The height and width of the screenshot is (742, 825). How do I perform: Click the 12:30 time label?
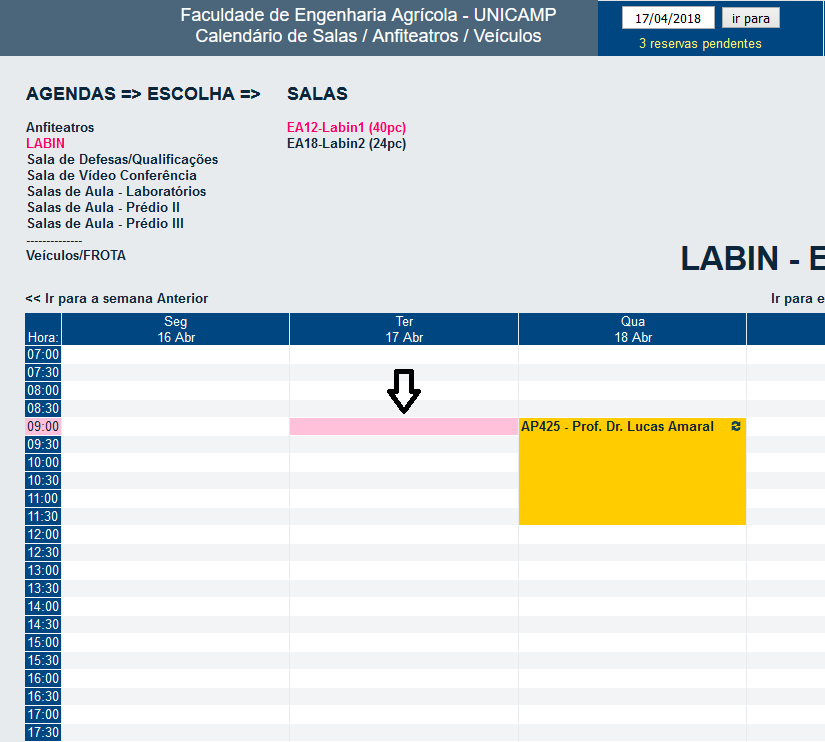point(43,553)
